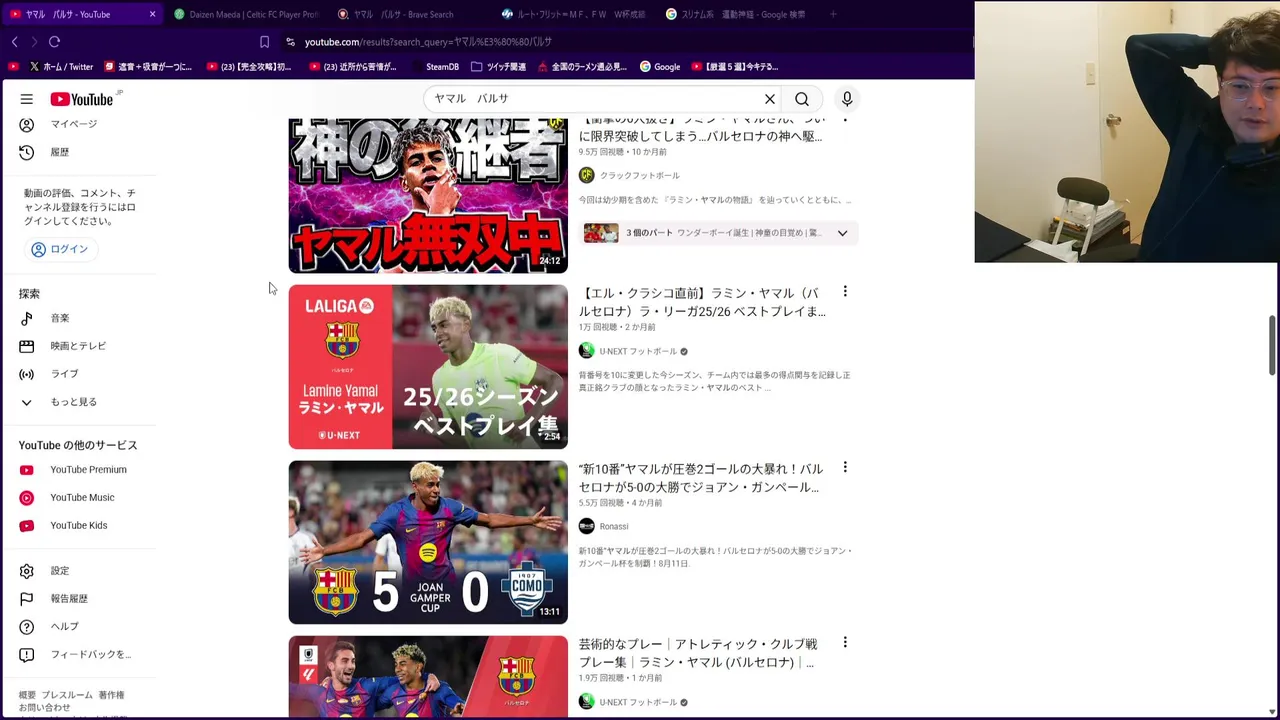Play the 25/26シーズン ベストプレイ集 thumbnail
This screenshot has width=1280, height=720.
click(x=428, y=367)
